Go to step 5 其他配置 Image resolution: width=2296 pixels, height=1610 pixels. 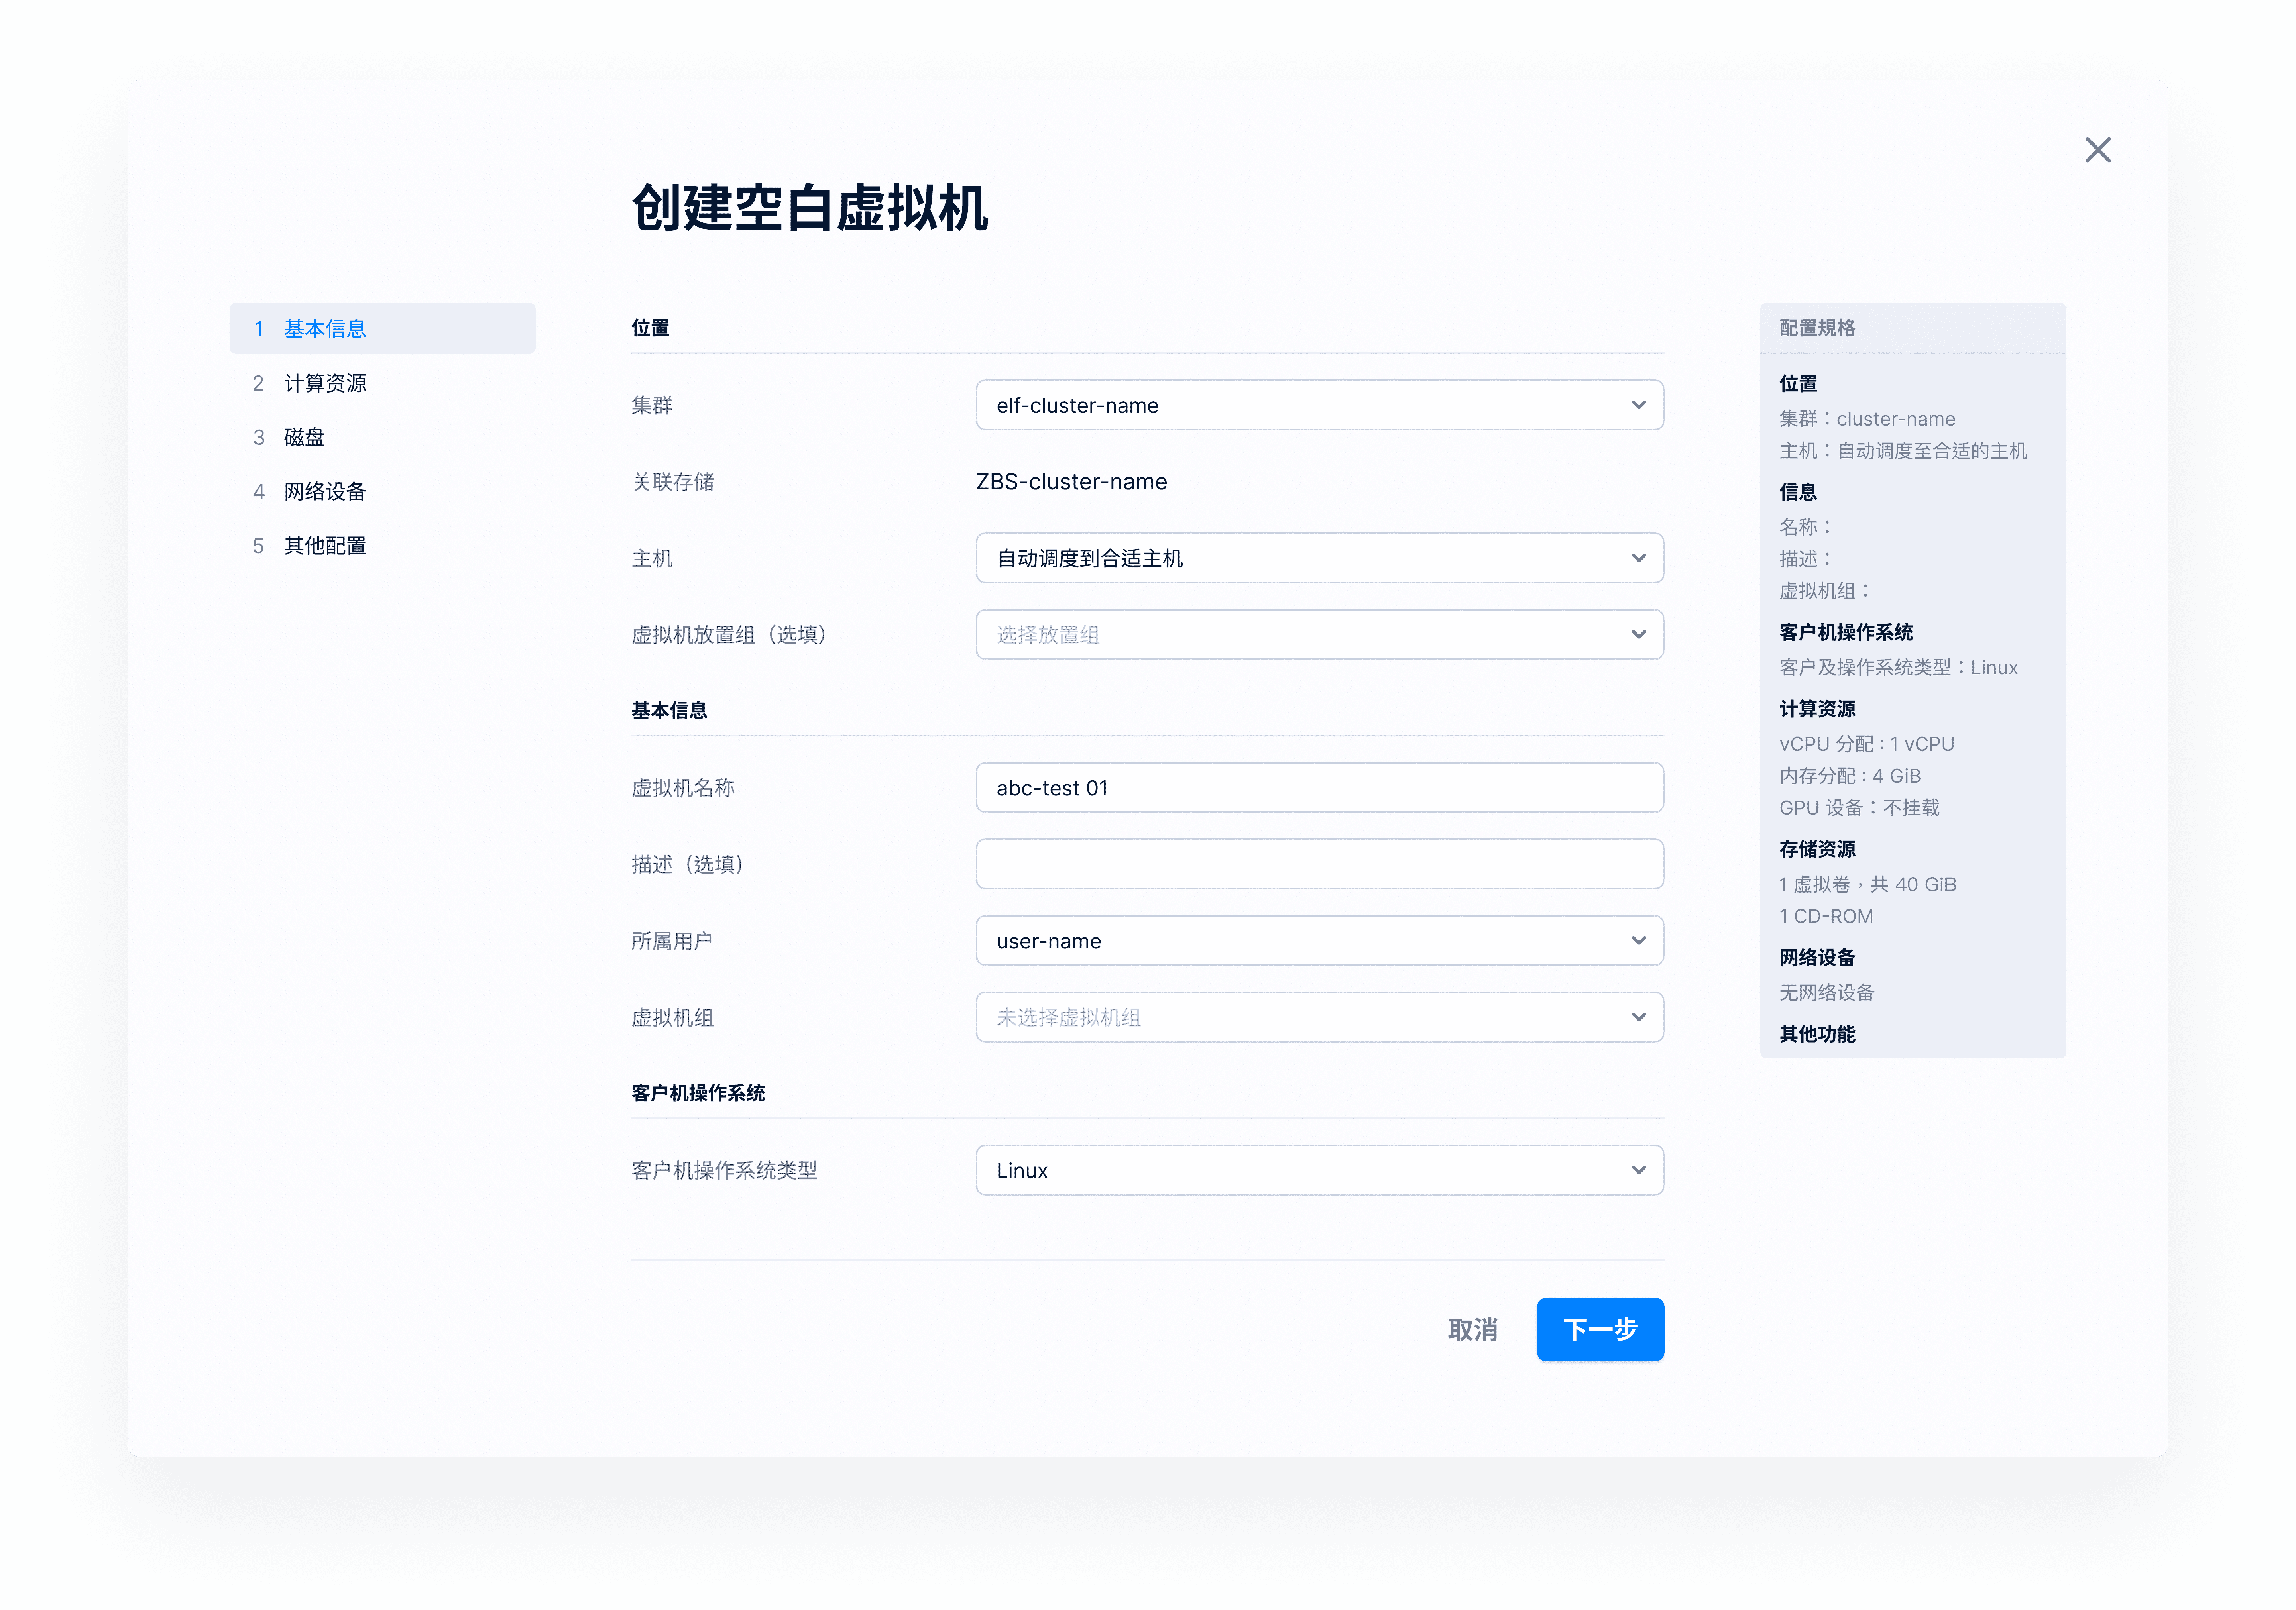(x=324, y=545)
